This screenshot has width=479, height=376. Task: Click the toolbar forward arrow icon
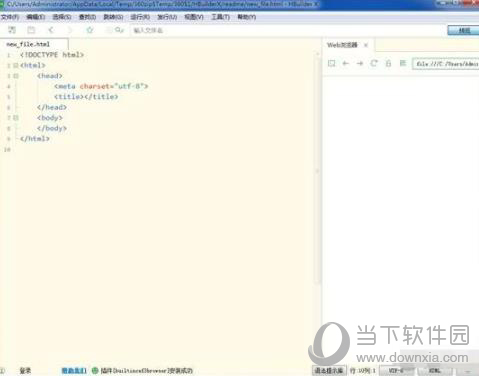click(x=70, y=30)
